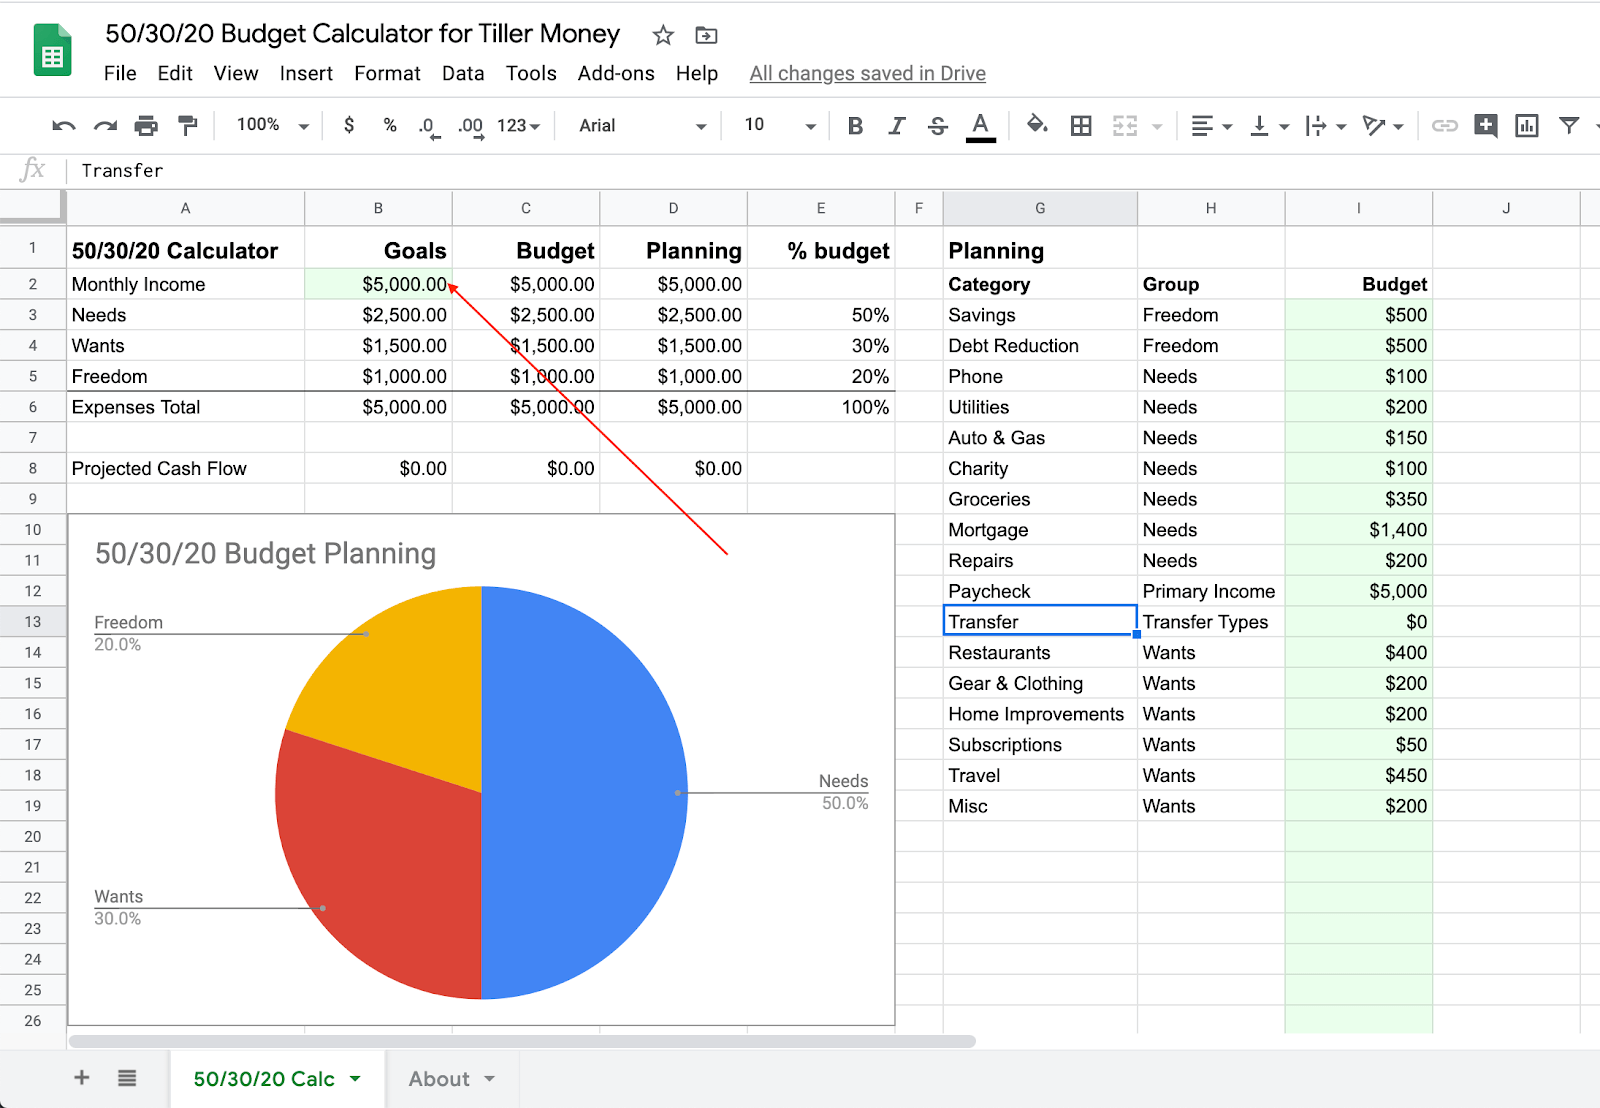Open horizontal align dropdown
The image size is (1600, 1108).
pos(1212,126)
